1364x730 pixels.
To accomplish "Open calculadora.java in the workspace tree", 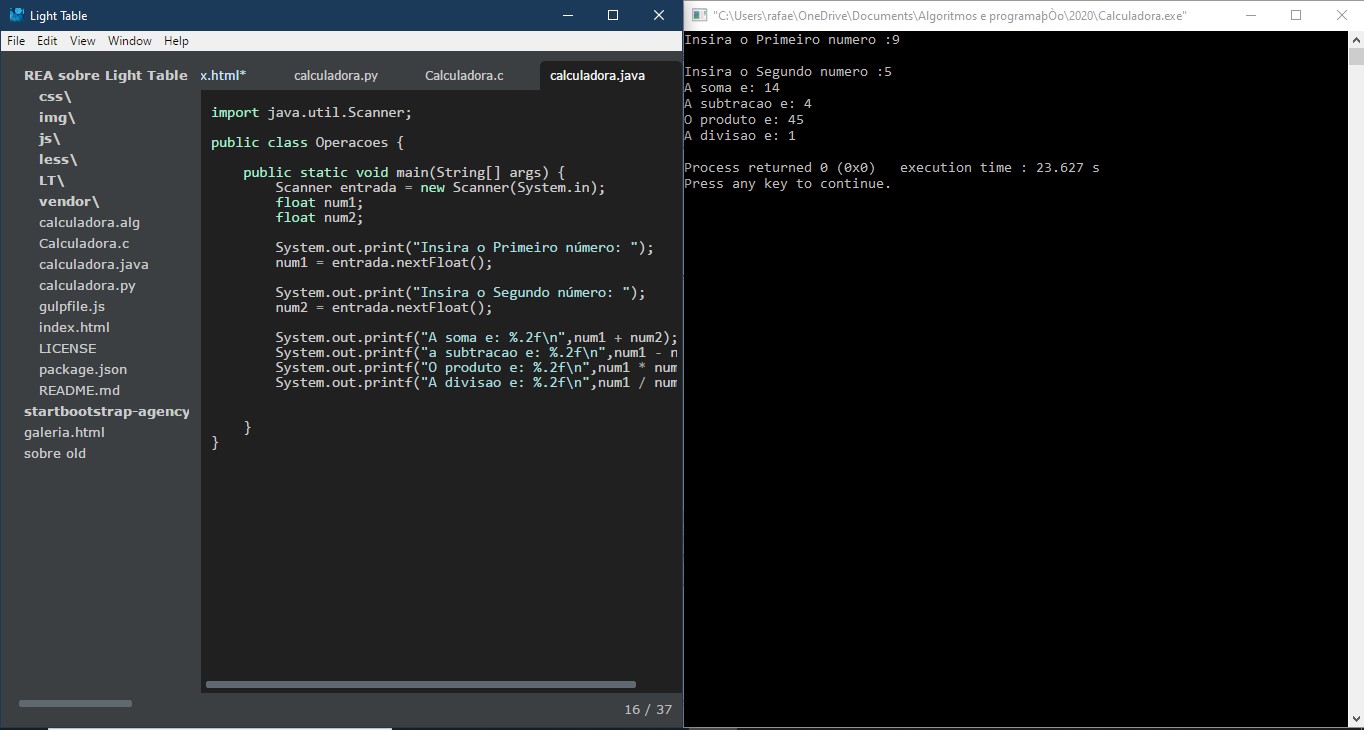I will 94,264.
